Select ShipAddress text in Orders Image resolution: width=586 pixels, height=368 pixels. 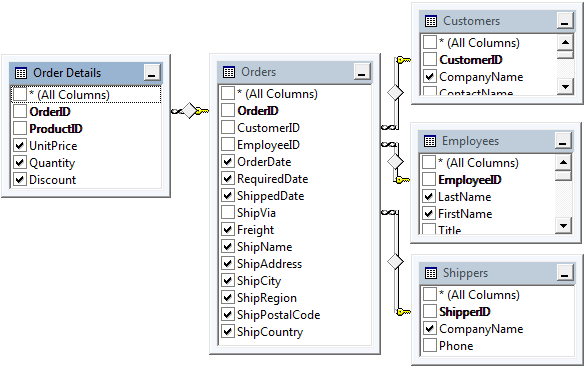pyautogui.click(x=269, y=264)
